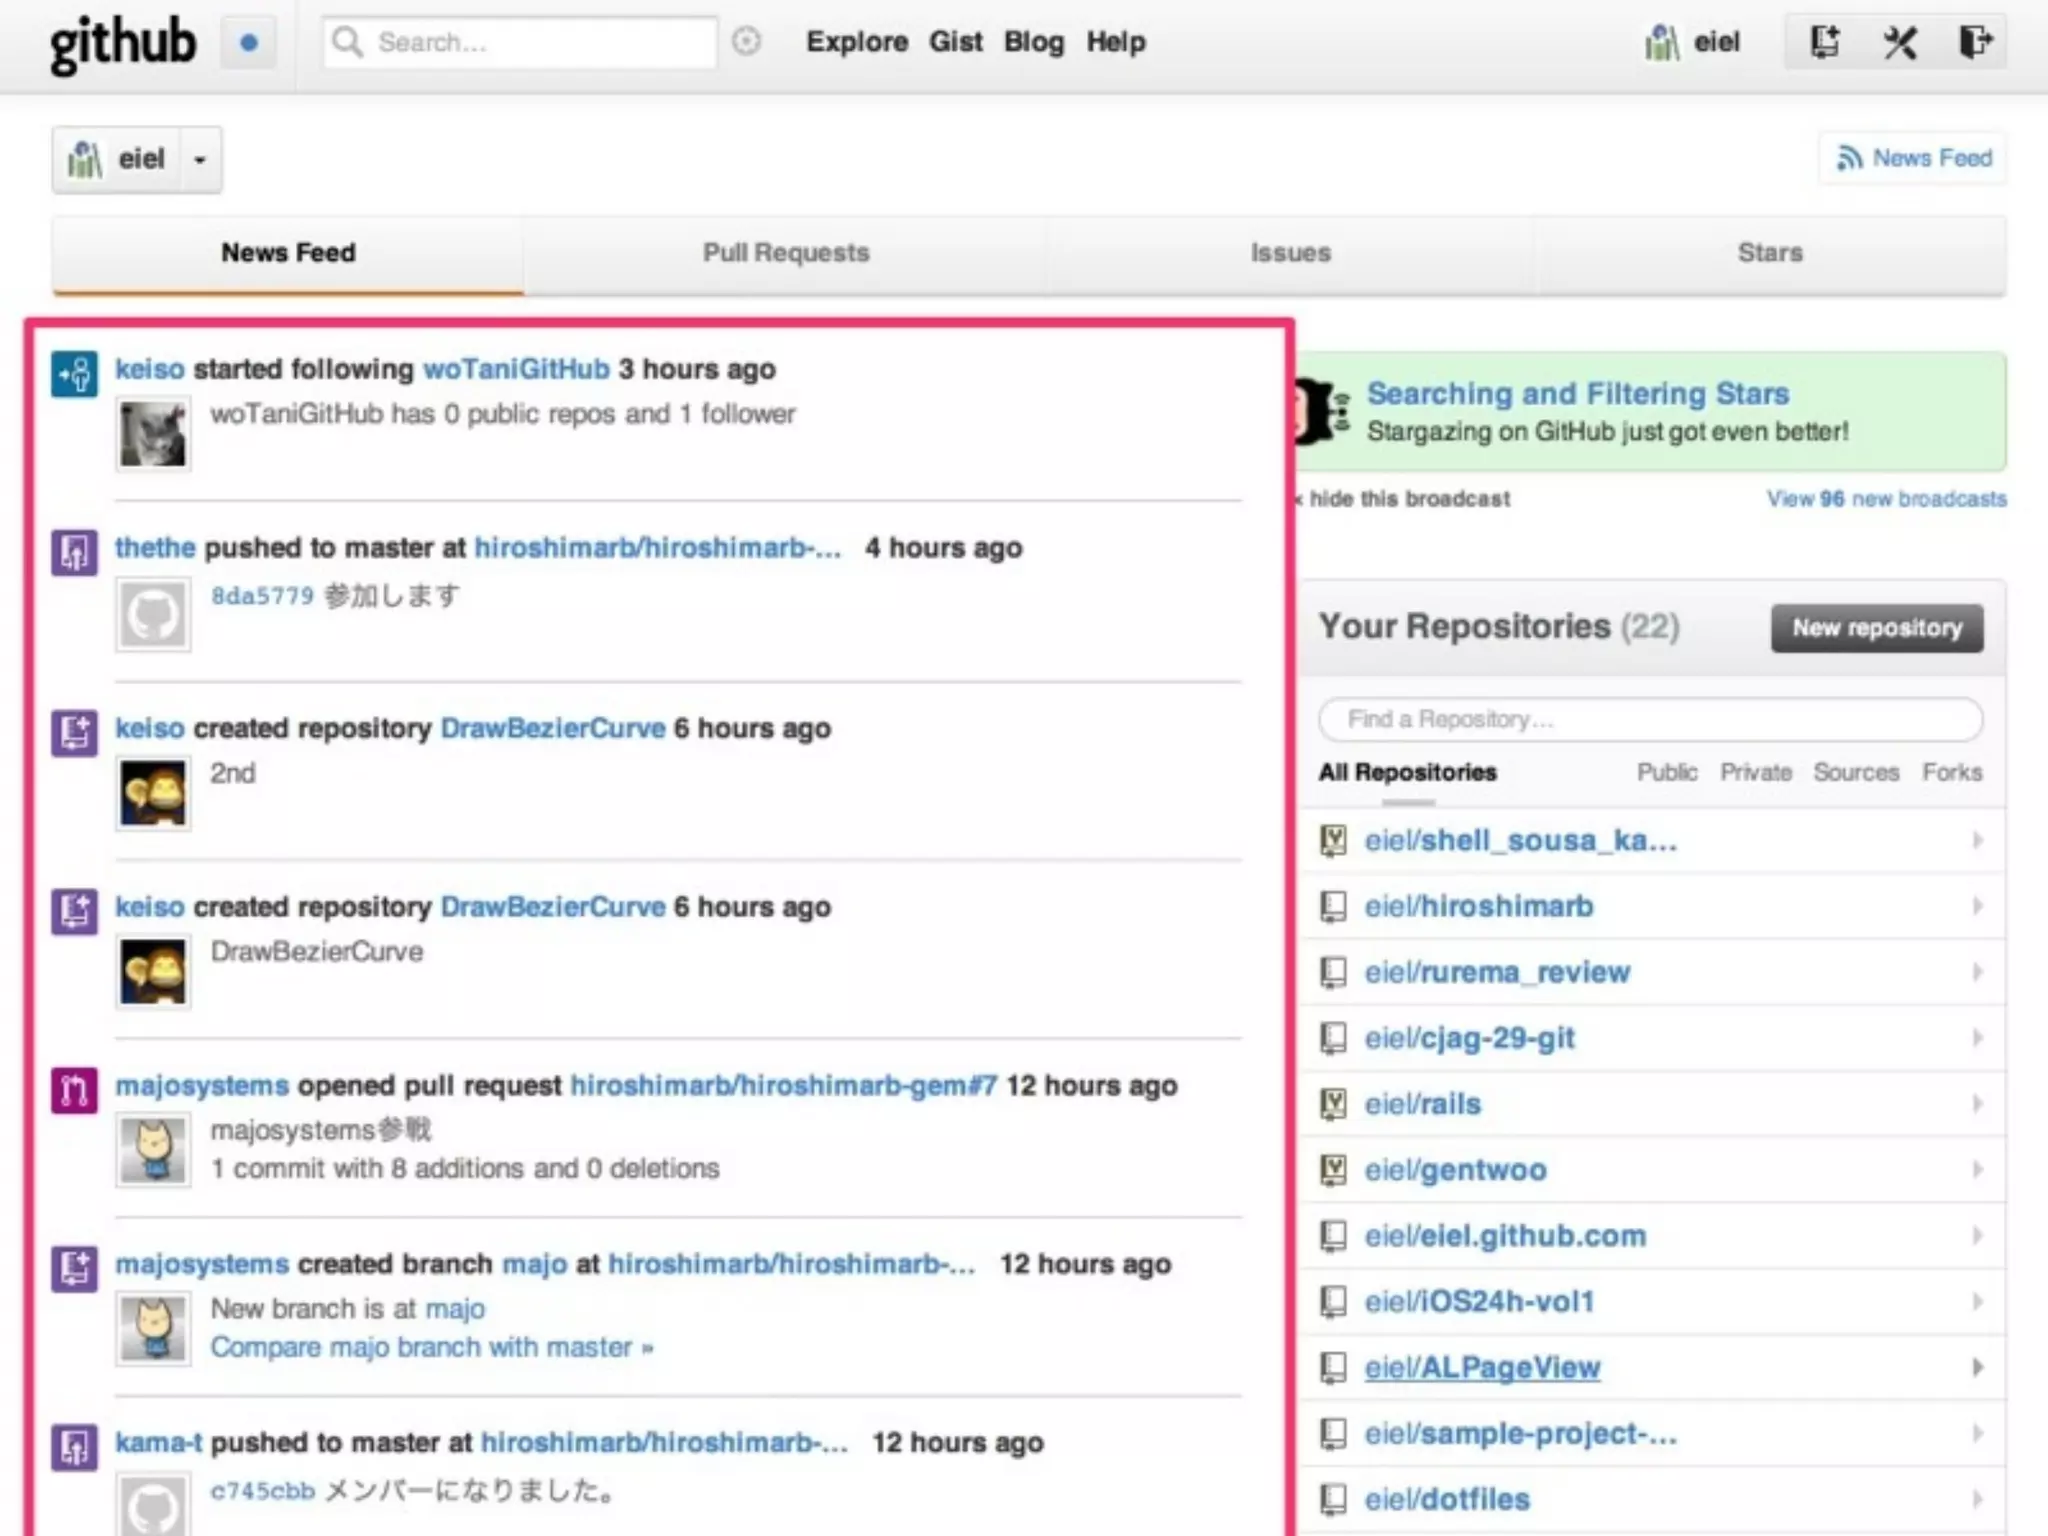Open account settings tools icon
The image size is (2048, 1536).
[1899, 42]
